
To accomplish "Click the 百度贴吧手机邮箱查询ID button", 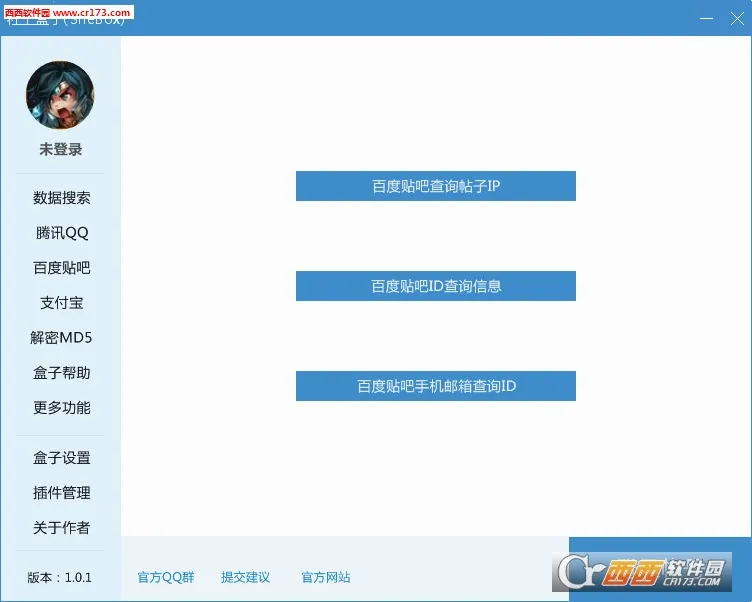I will click(435, 386).
